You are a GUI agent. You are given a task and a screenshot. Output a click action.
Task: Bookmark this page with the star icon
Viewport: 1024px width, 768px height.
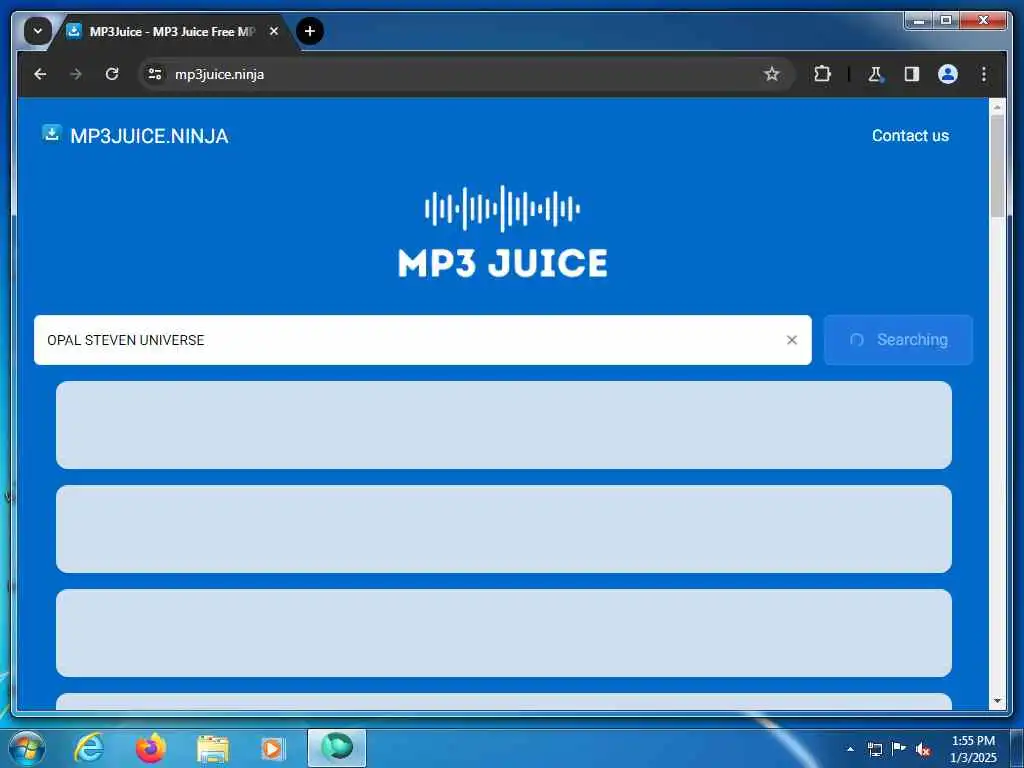pos(771,74)
